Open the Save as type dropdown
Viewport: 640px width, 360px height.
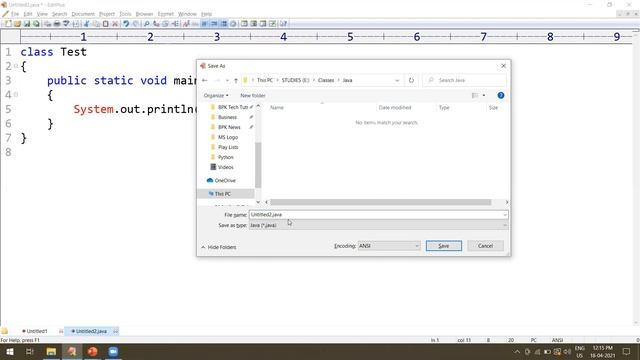coord(379,225)
